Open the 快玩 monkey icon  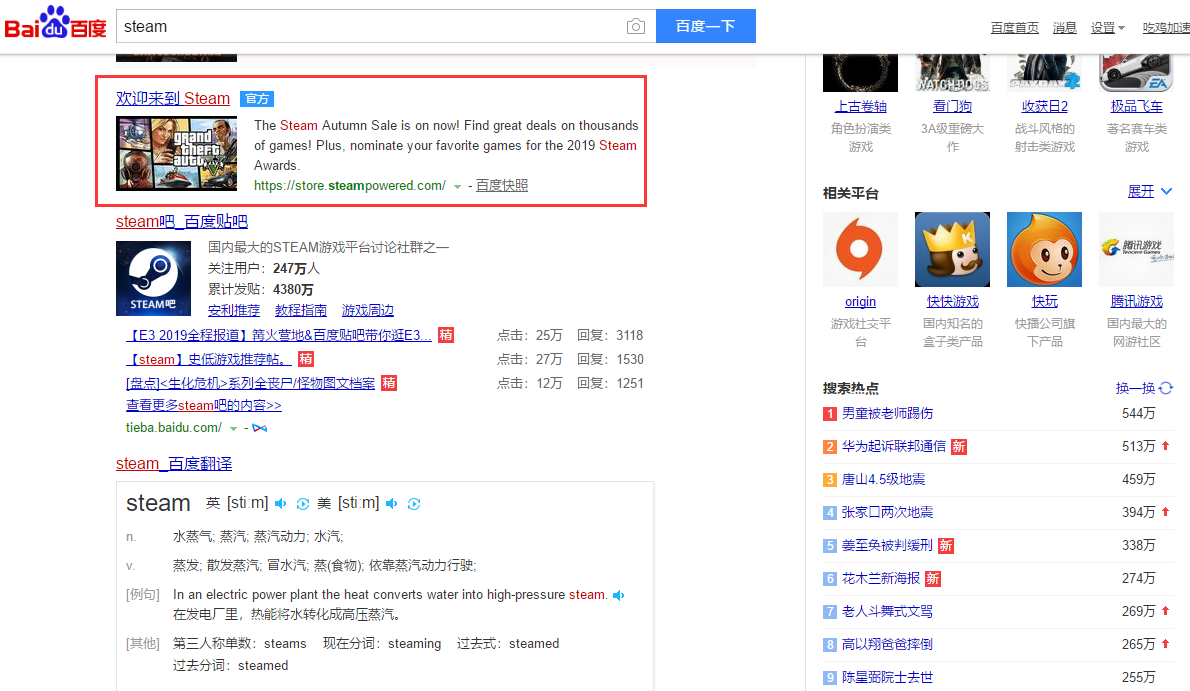(x=1044, y=250)
